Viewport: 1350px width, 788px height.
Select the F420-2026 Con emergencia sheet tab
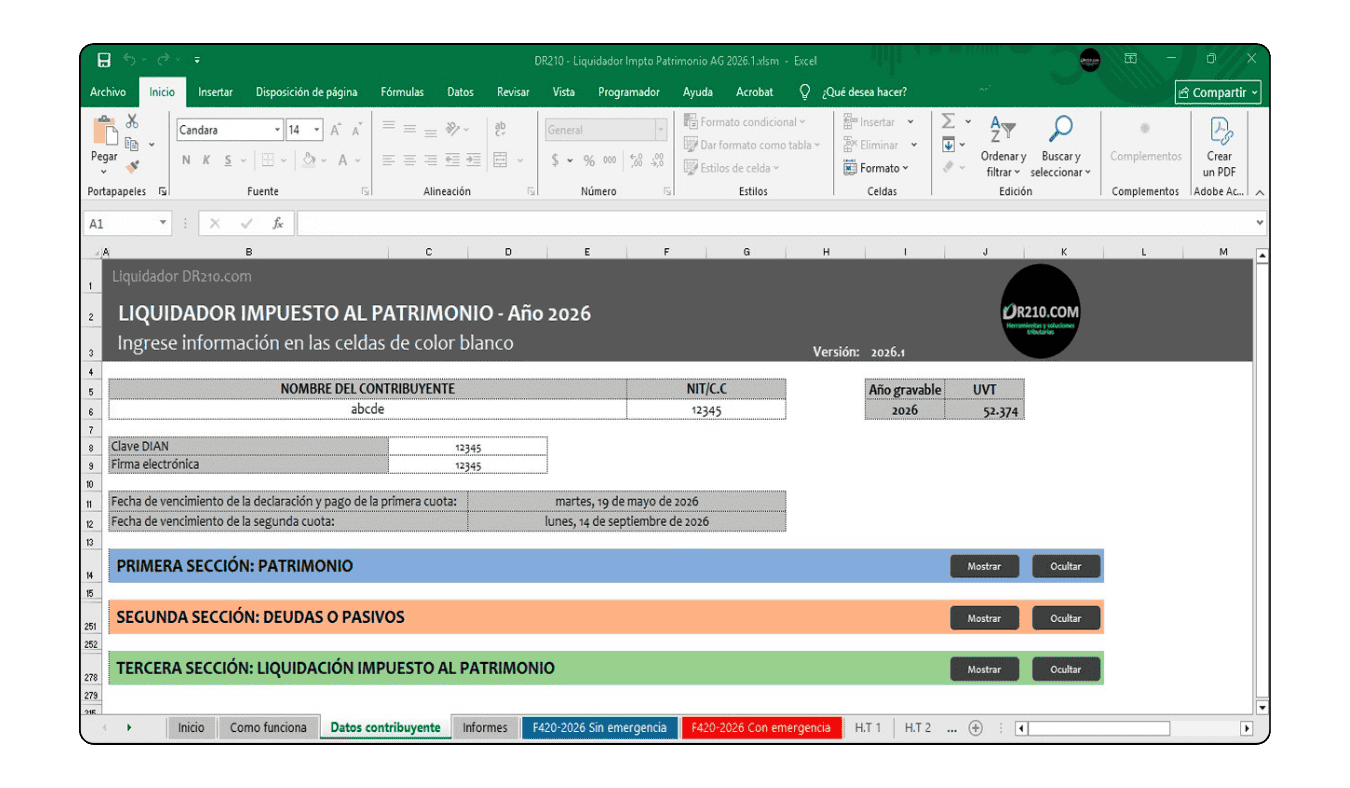[x=762, y=728]
